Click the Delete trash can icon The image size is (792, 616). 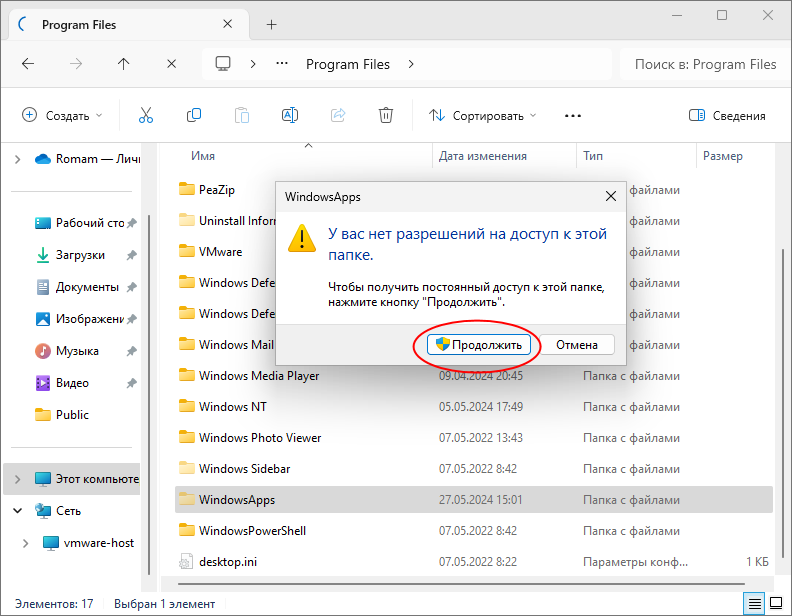coord(386,116)
